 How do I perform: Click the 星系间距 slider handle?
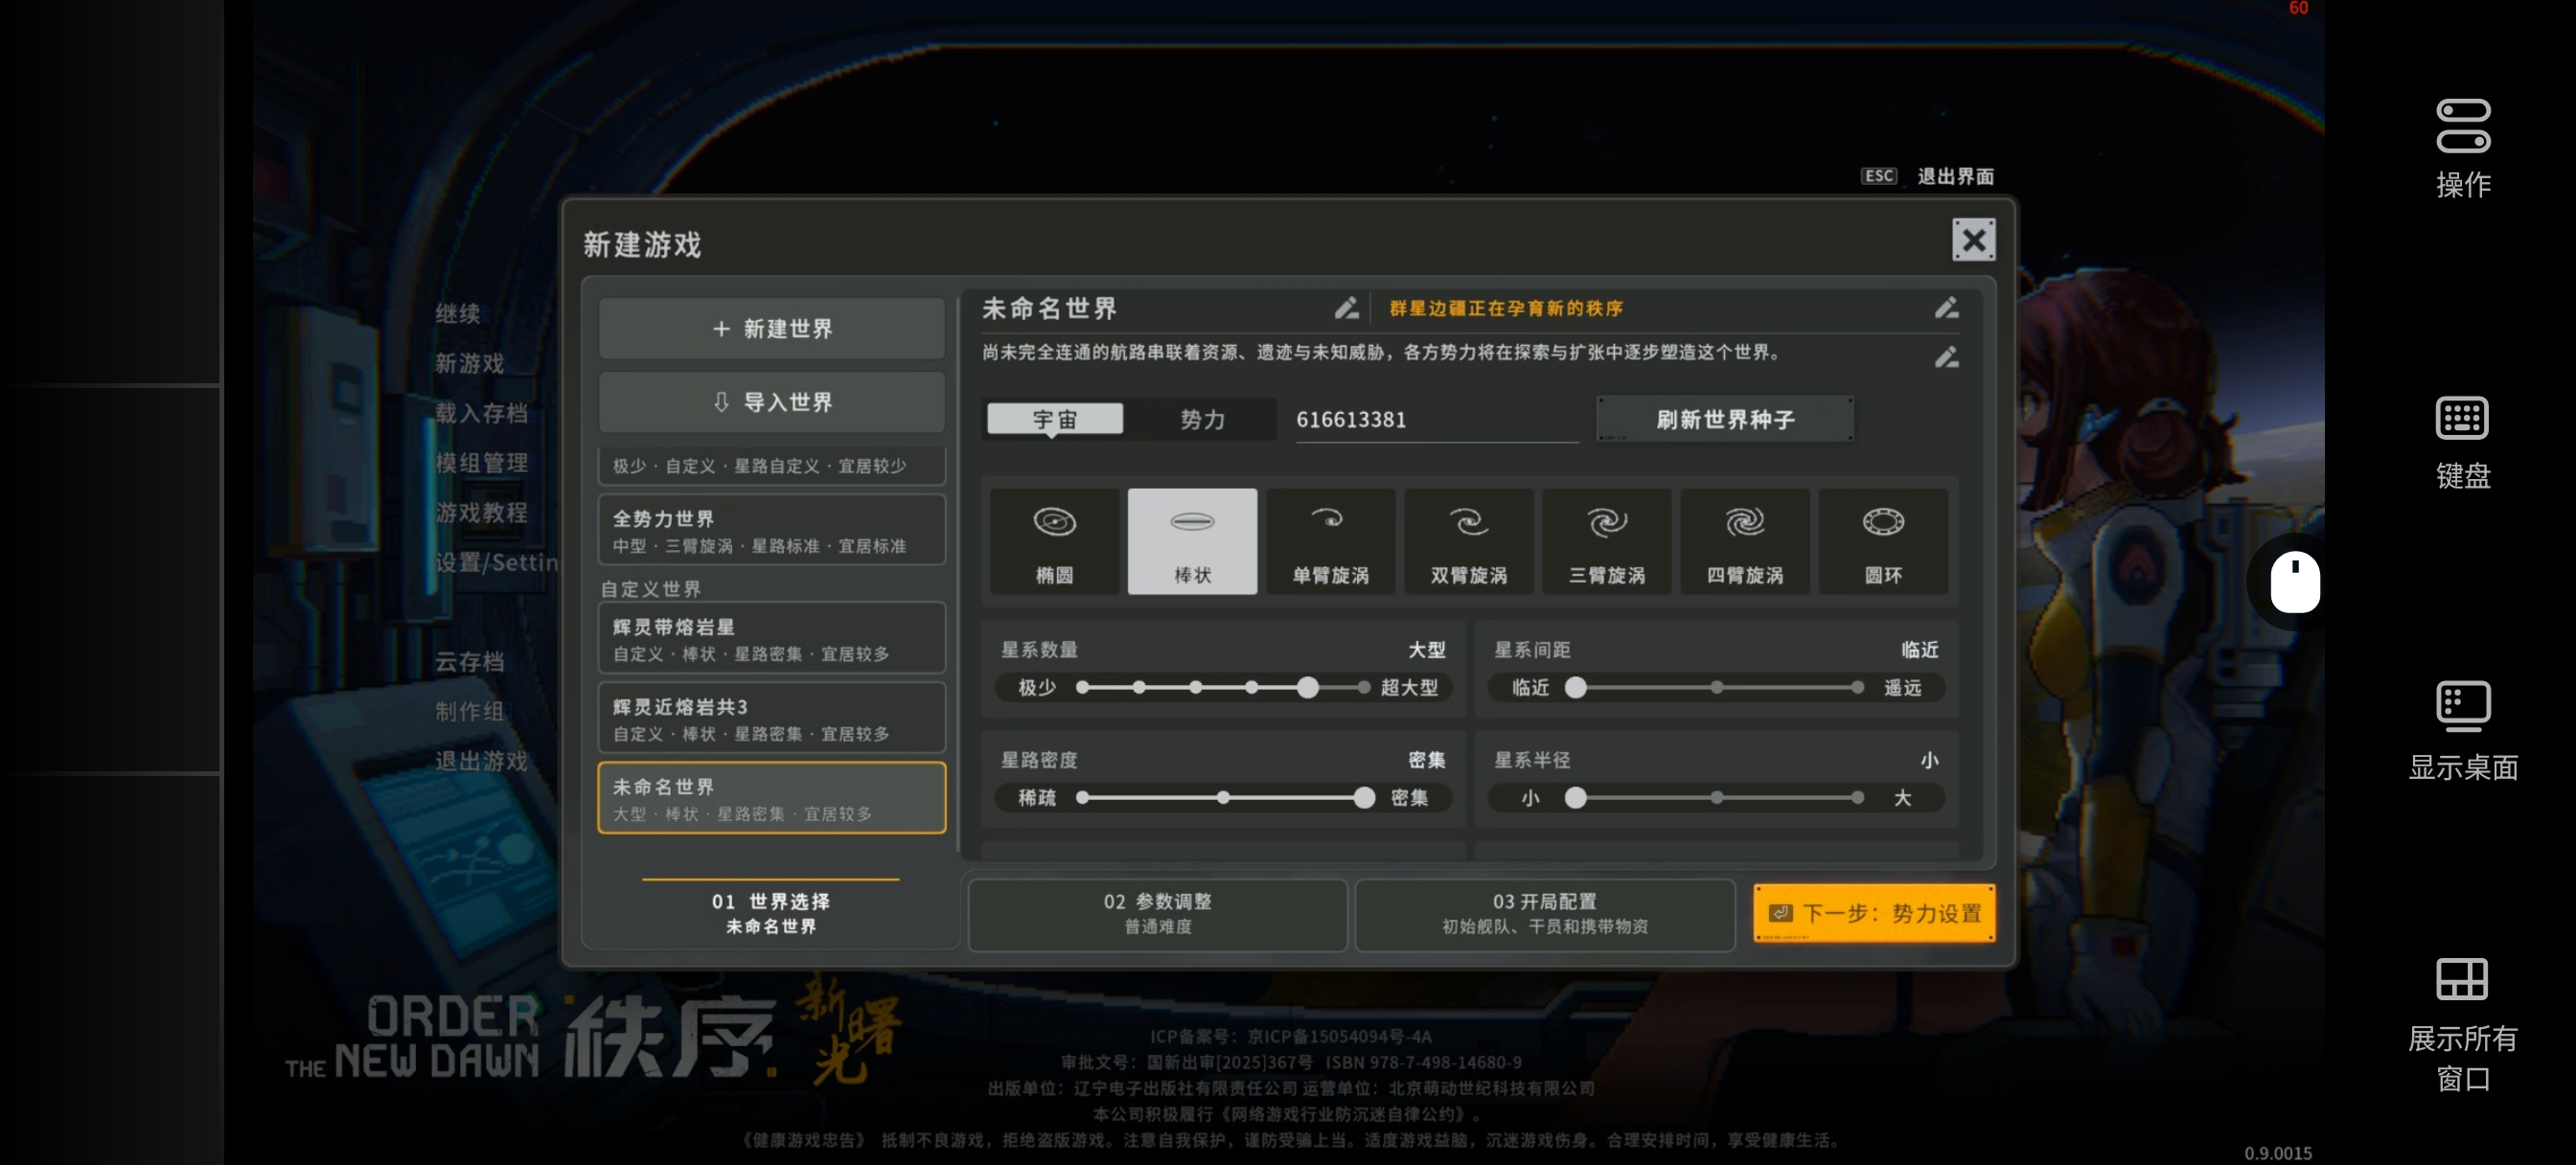(x=1575, y=687)
